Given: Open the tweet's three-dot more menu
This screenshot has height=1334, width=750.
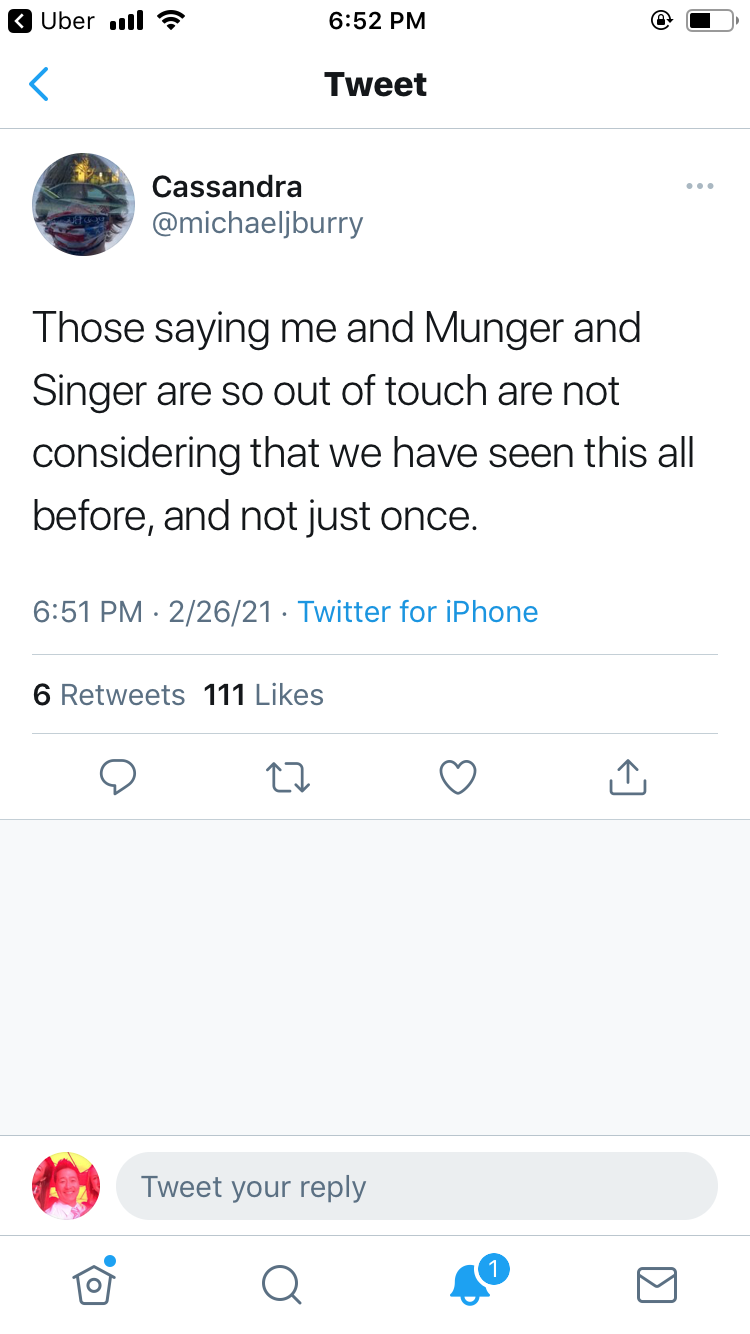Looking at the screenshot, I should tap(699, 186).
